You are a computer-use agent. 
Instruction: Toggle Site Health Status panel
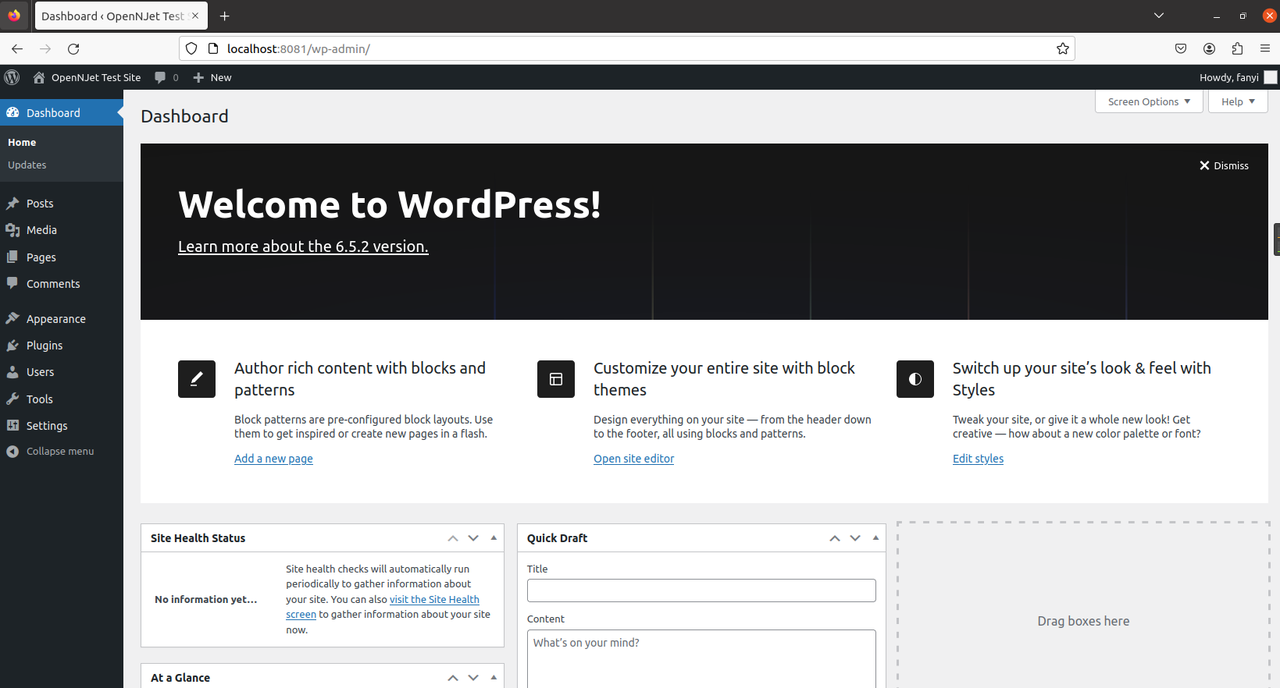point(494,538)
